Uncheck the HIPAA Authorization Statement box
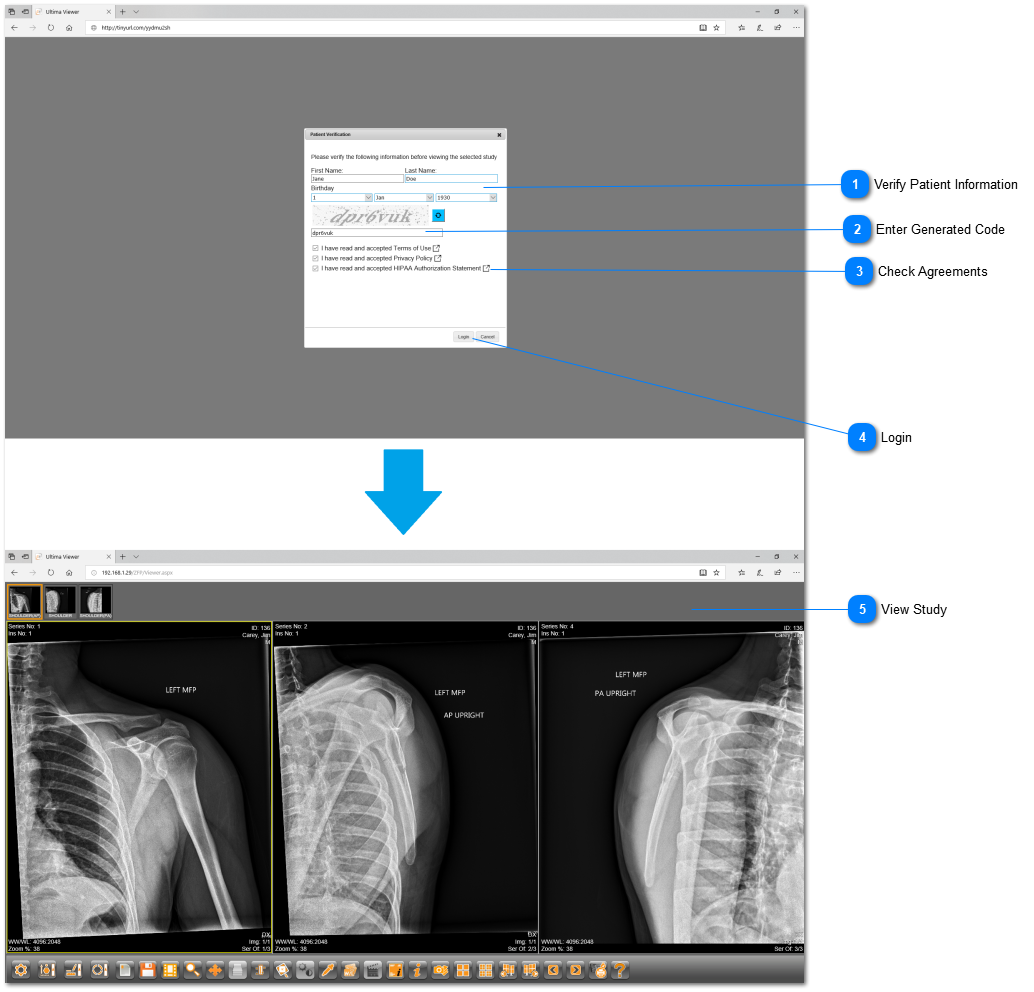The width and height of the screenshot is (1034, 992). (x=315, y=268)
